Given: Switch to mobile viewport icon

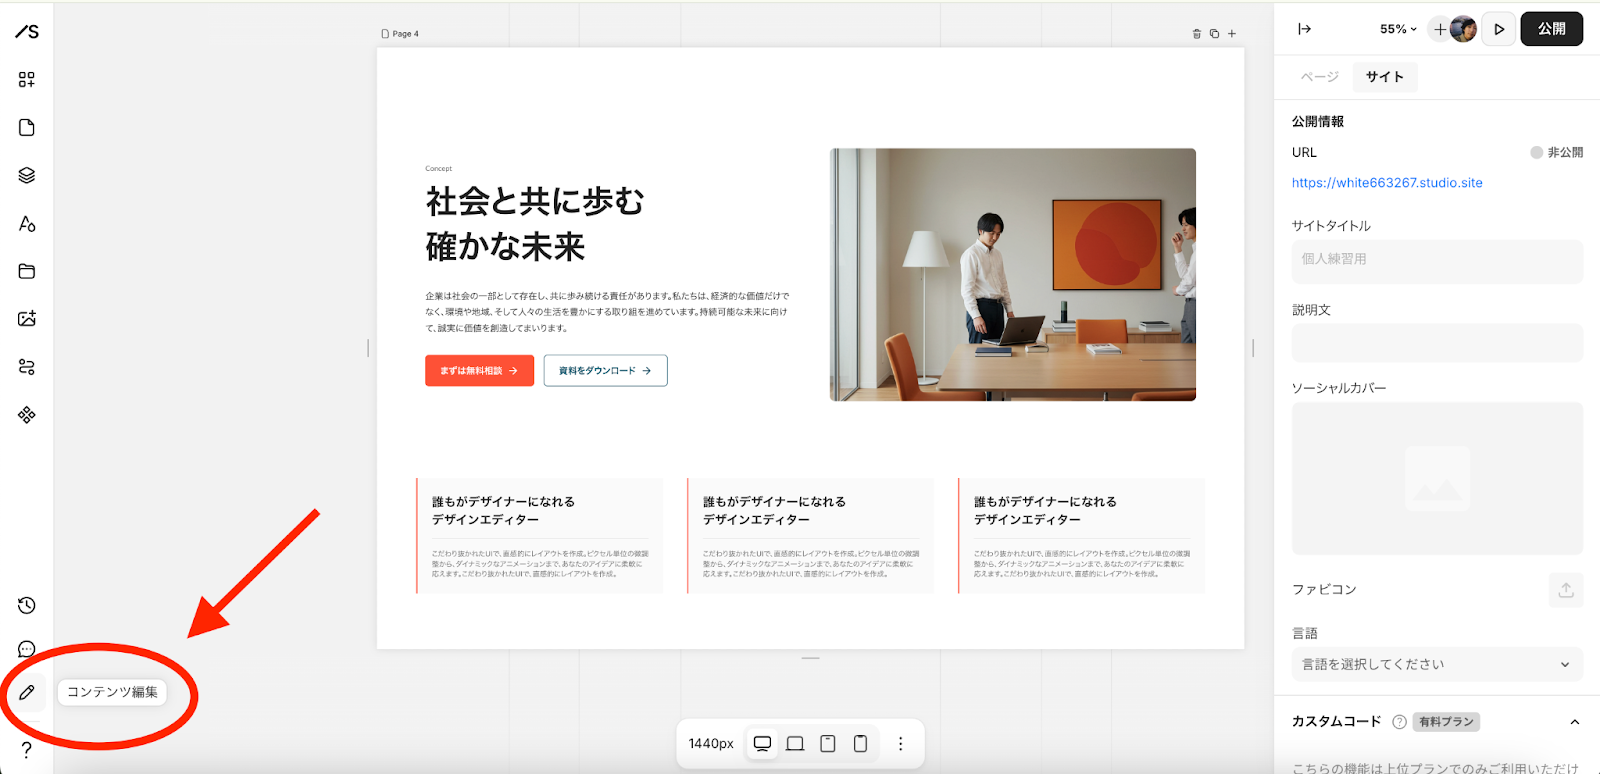Looking at the screenshot, I should [860, 744].
